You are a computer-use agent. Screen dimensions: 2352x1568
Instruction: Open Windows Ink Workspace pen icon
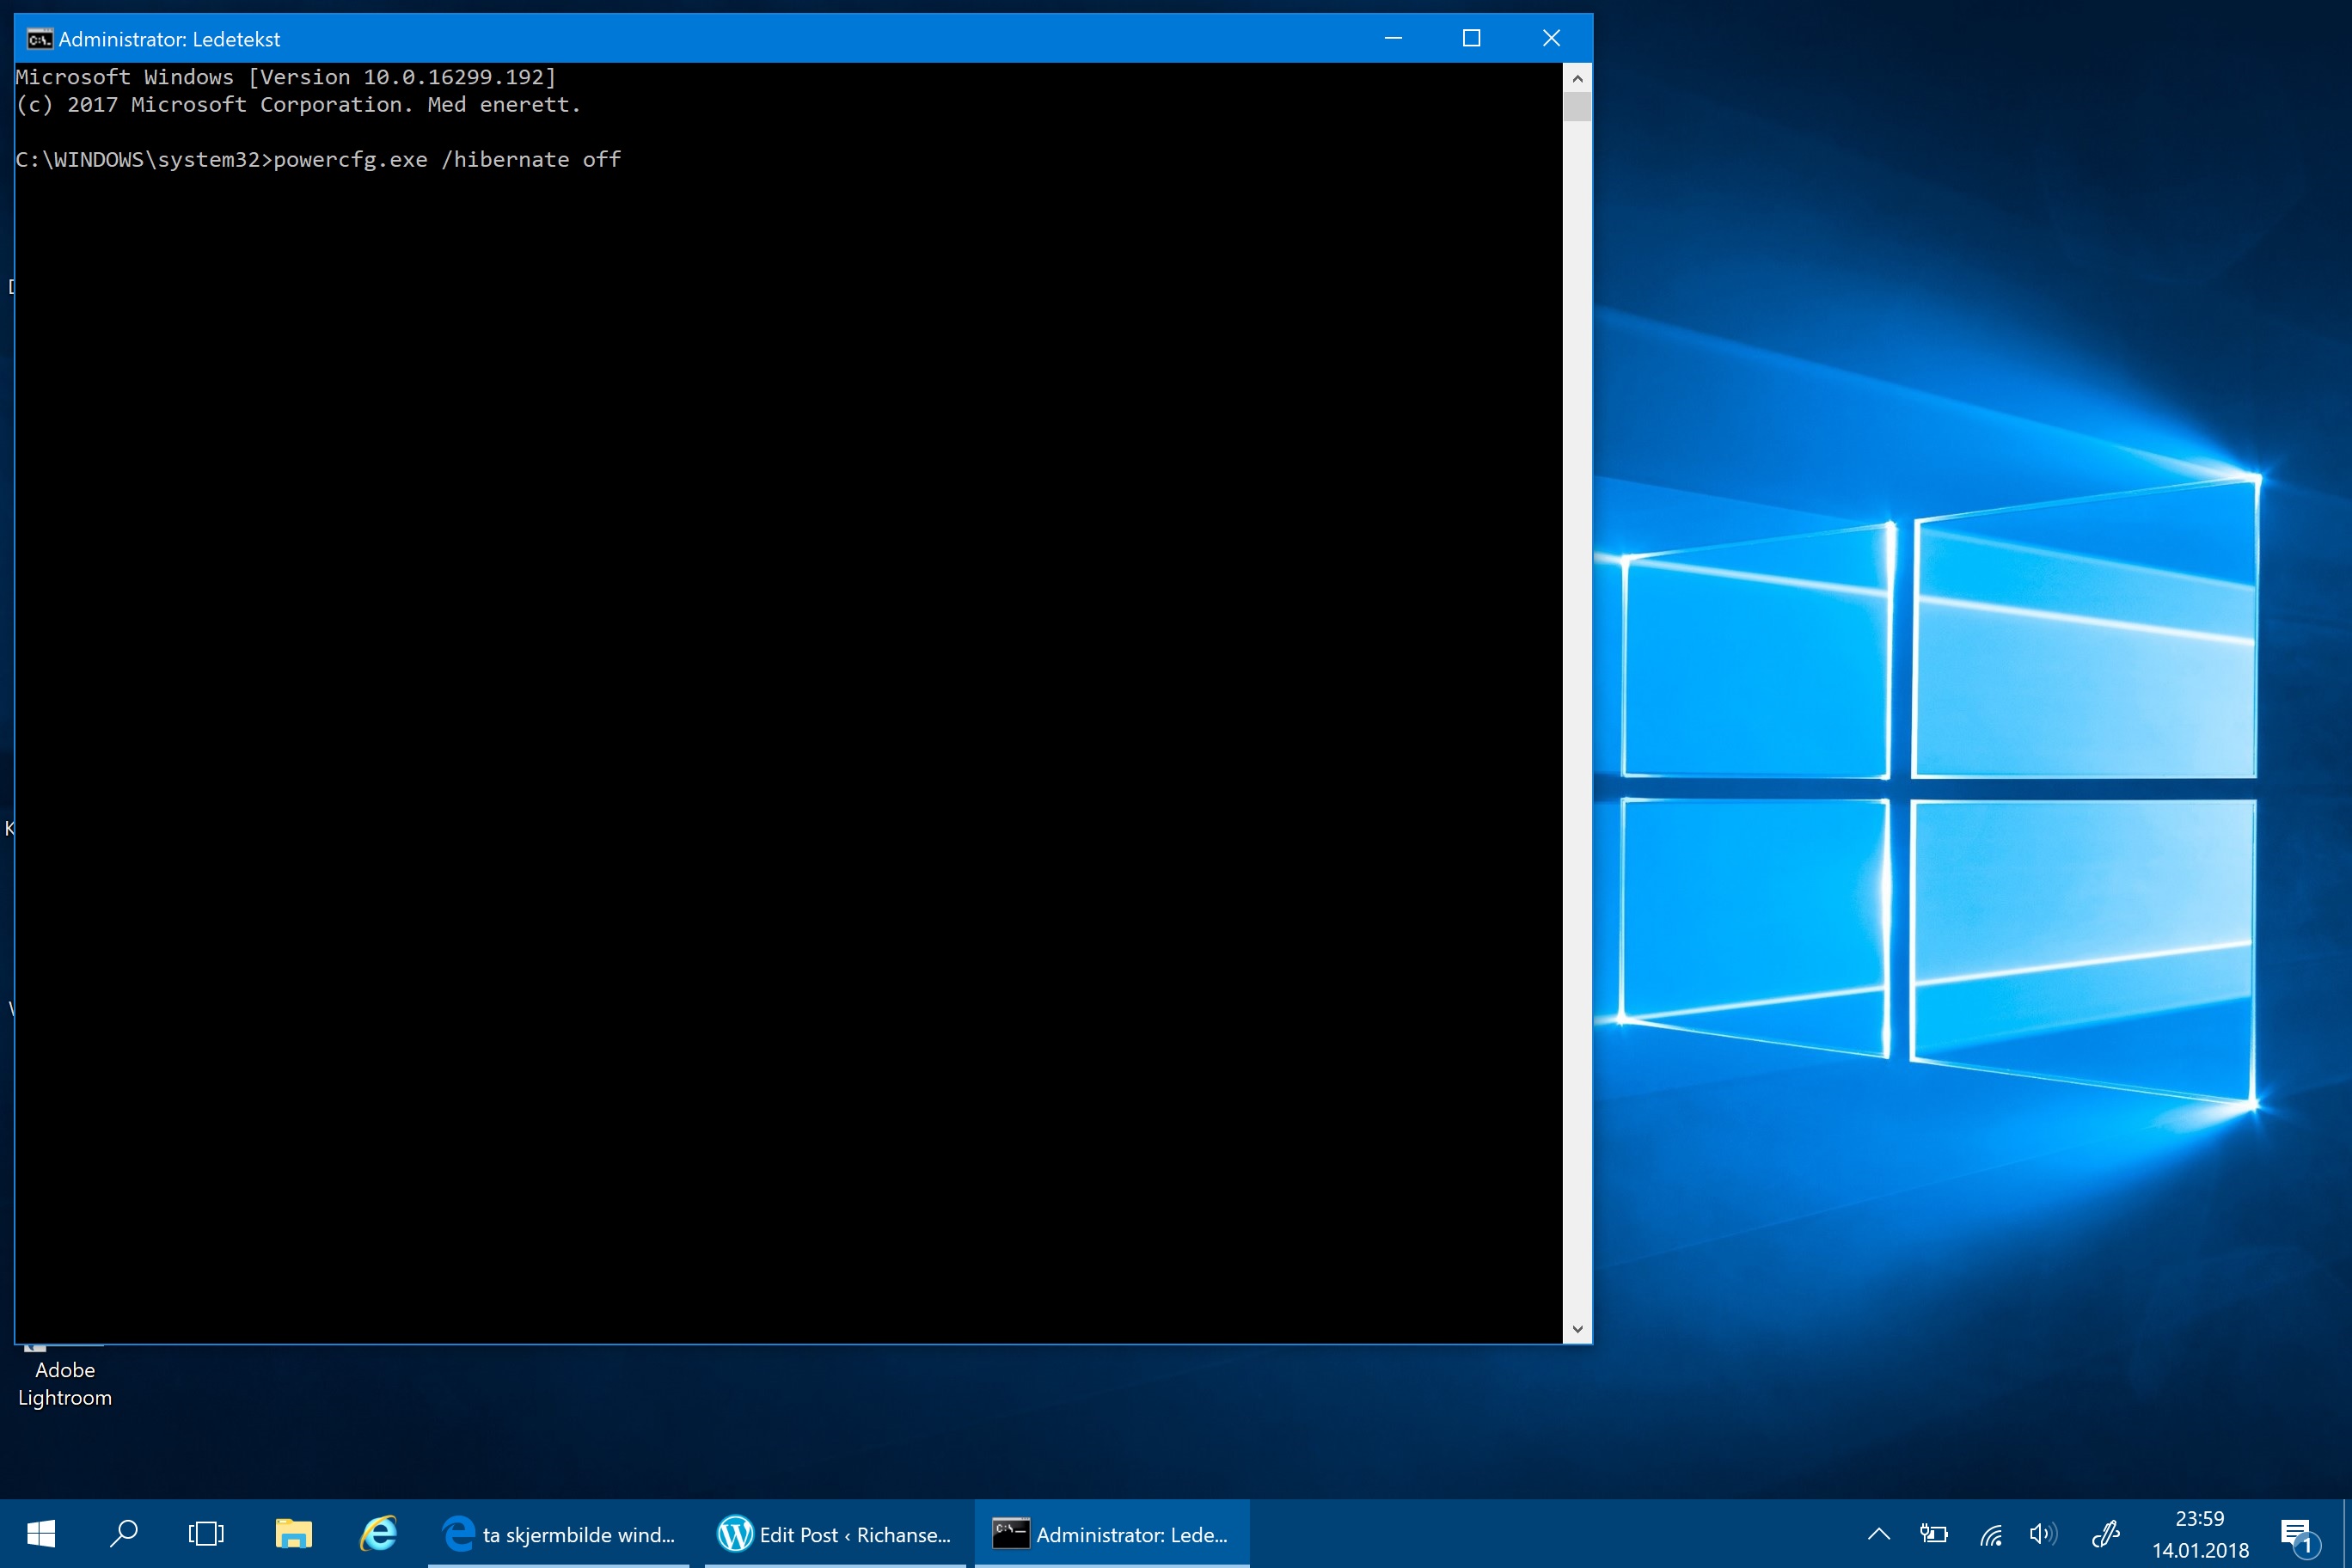[x=2106, y=1533]
